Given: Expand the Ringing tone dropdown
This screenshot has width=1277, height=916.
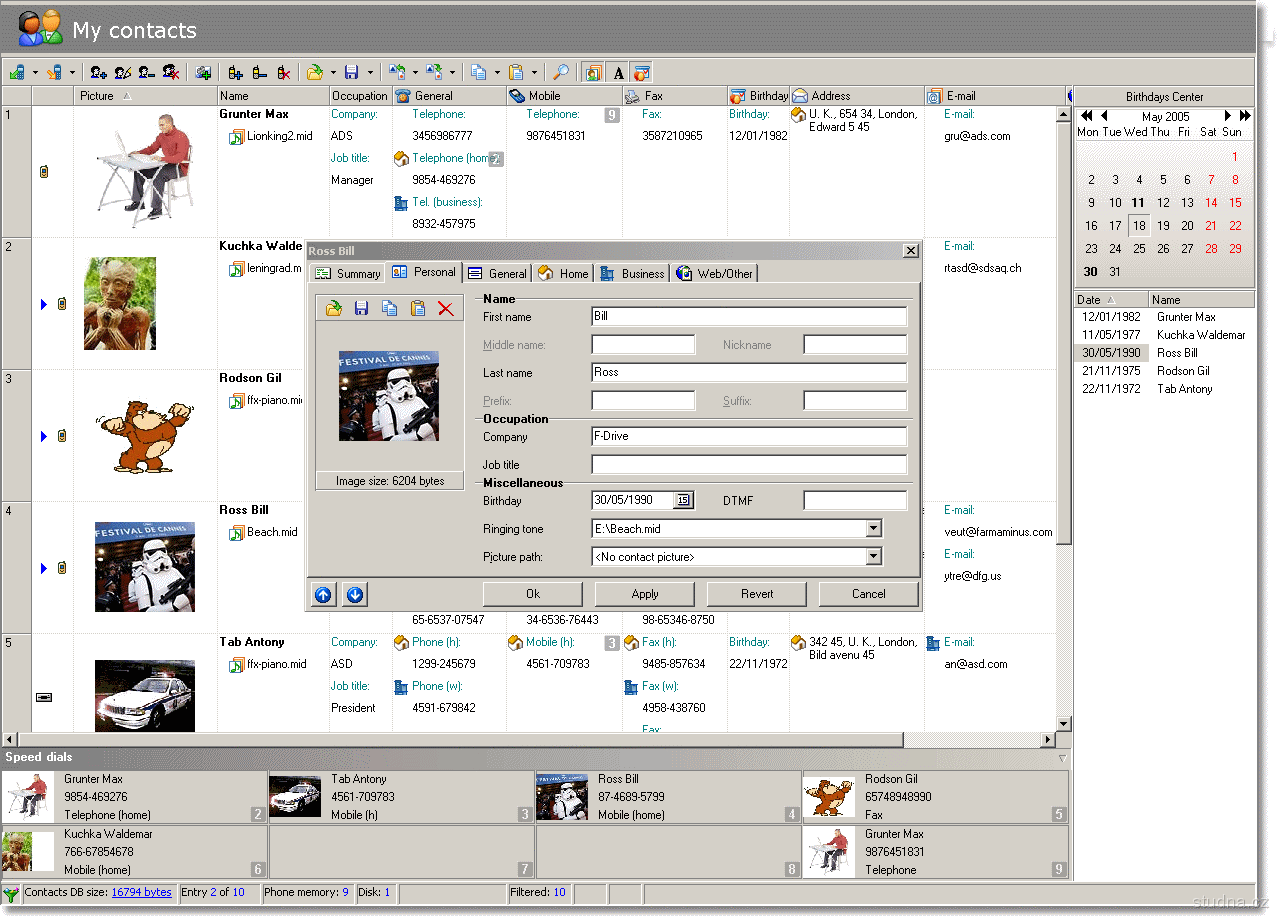Looking at the screenshot, I should coord(873,529).
